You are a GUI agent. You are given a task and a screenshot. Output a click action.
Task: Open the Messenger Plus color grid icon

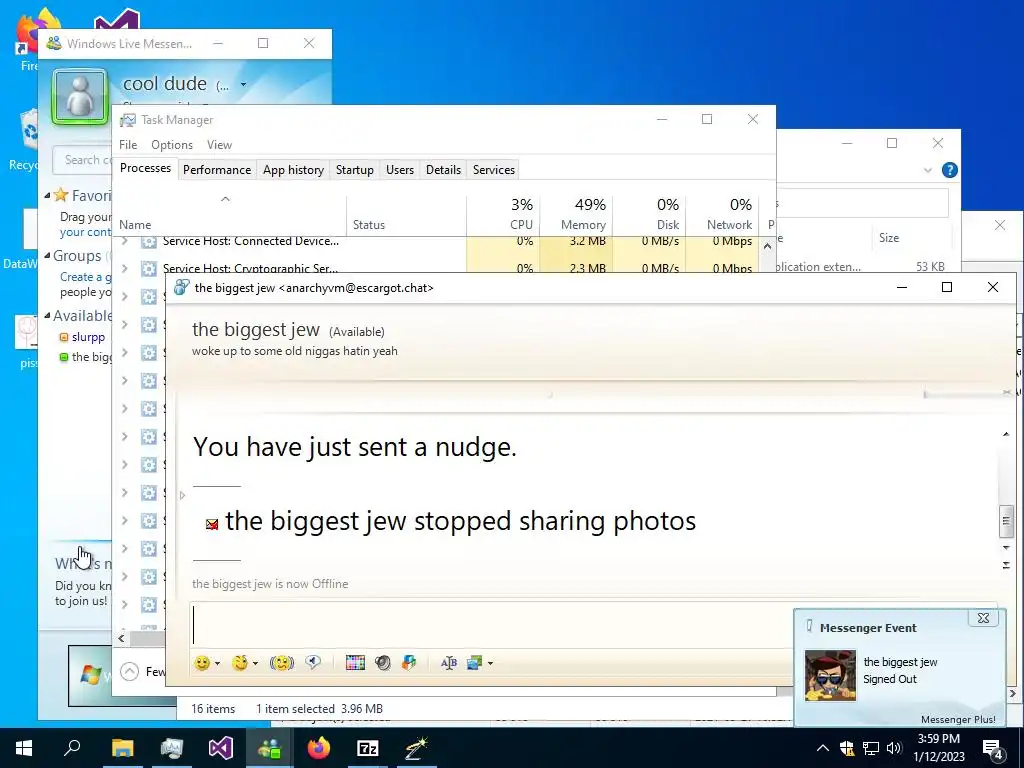pos(355,663)
